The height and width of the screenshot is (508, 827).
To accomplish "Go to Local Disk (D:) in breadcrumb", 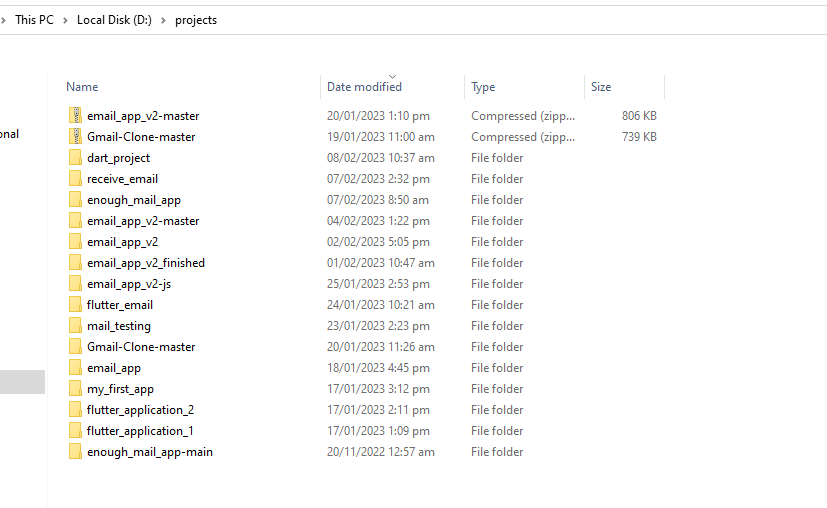I will pos(114,20).
